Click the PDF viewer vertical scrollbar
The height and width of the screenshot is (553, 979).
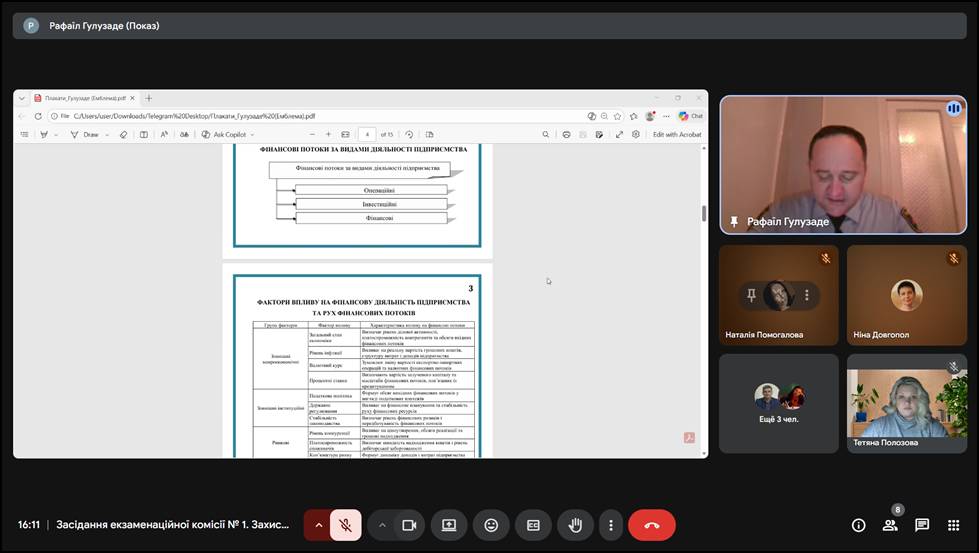(703, 214)
